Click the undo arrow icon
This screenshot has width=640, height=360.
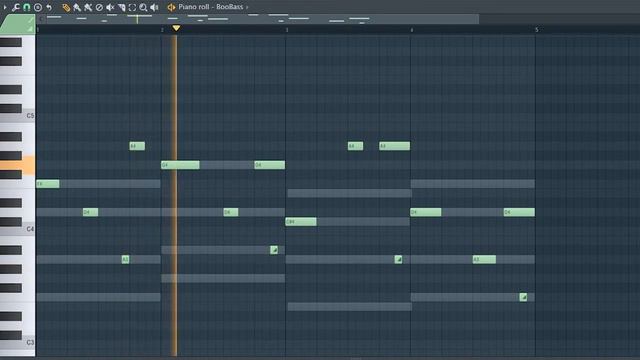coord(49,7)
